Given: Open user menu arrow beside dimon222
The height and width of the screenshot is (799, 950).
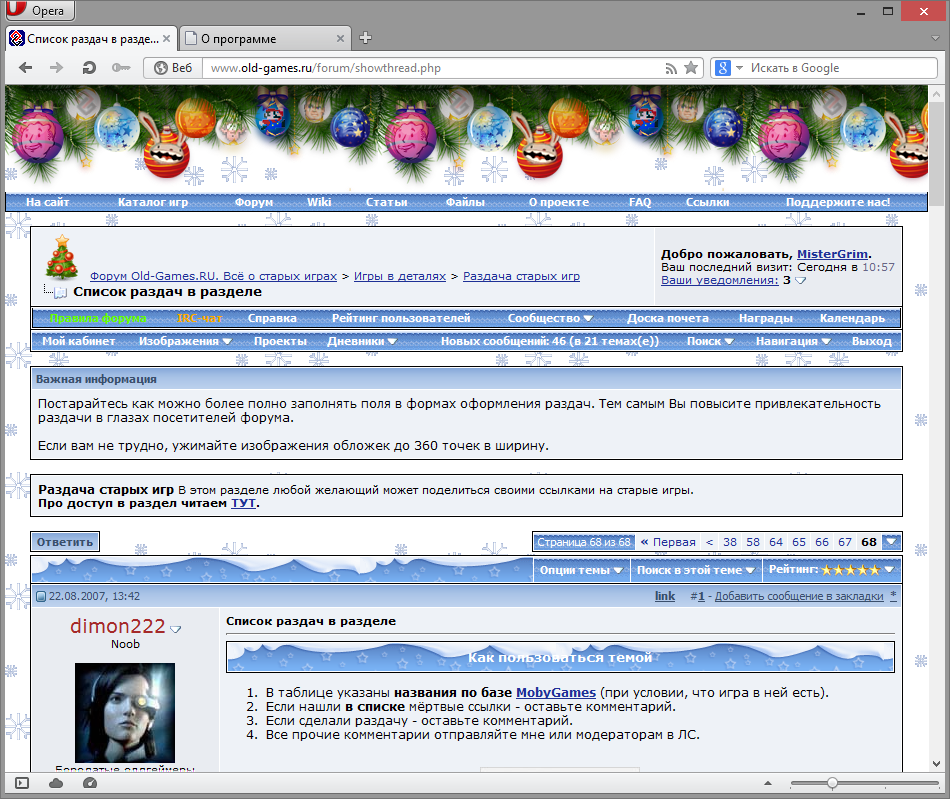Looking at the screenshot, I should pyautogui.click(x=176, y=629).
